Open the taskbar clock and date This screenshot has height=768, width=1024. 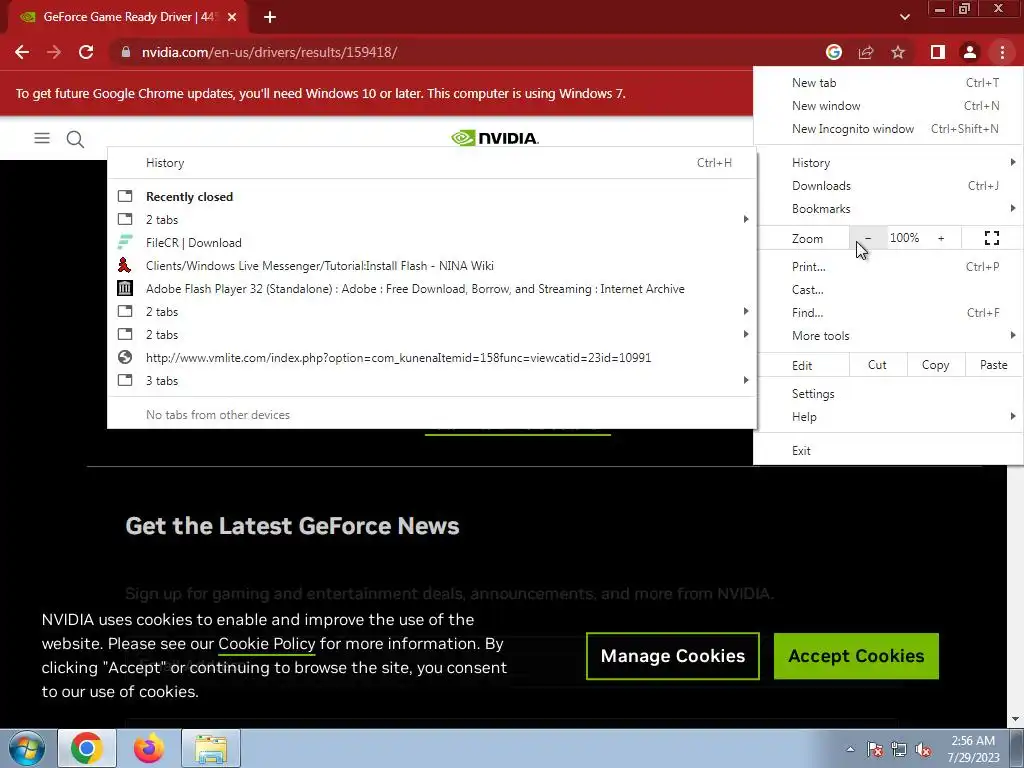973,749
